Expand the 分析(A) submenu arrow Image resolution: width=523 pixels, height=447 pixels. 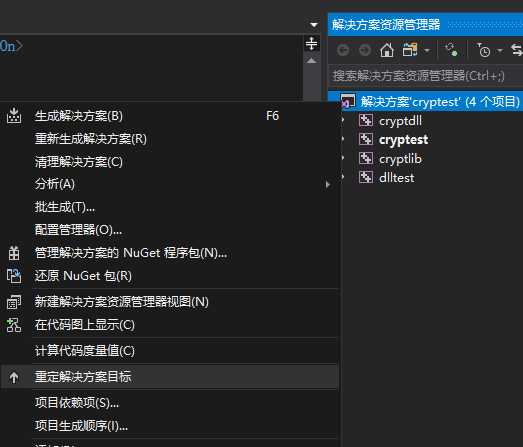click(328, 184)
